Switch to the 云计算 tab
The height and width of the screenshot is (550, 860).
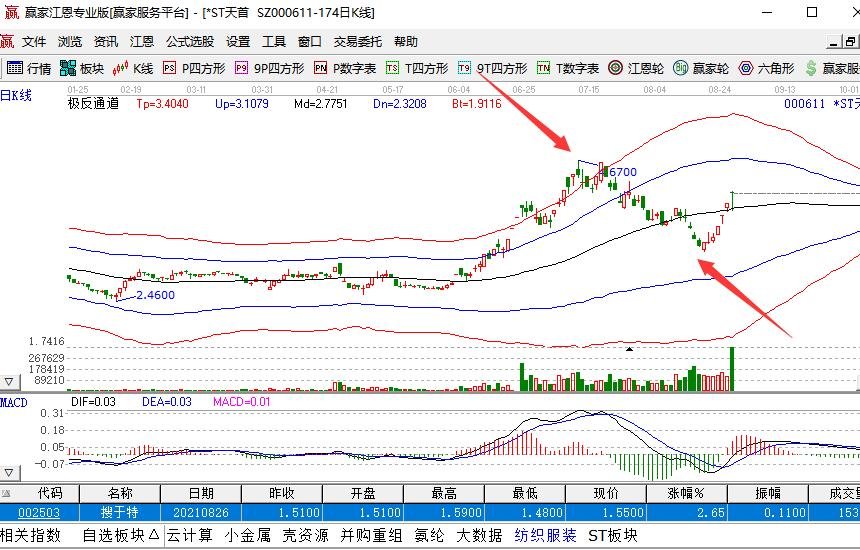coord(189,535)
